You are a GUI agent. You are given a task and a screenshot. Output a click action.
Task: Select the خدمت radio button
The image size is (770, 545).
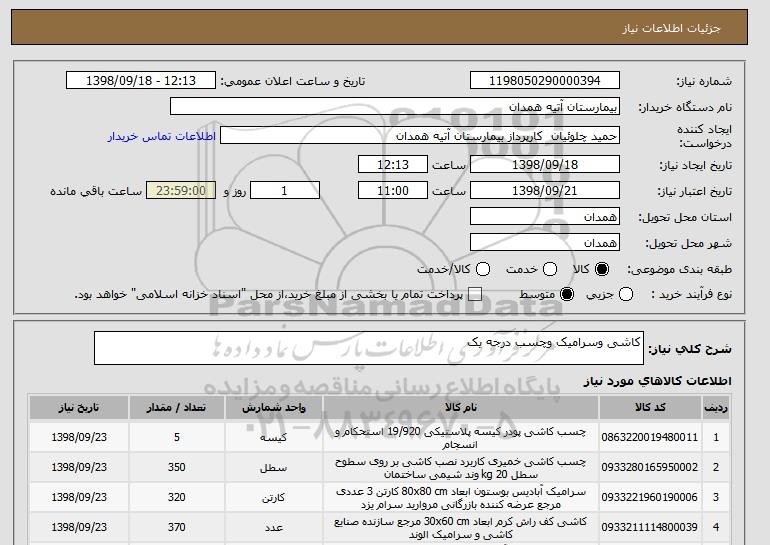(x=550, y=269)
